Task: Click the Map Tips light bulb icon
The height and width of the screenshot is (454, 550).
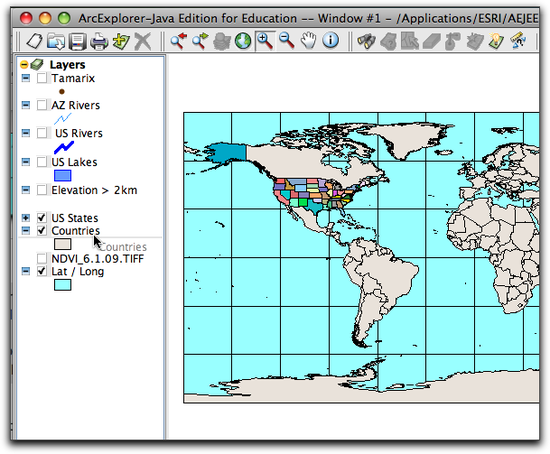Action: (x=496, y=41)
